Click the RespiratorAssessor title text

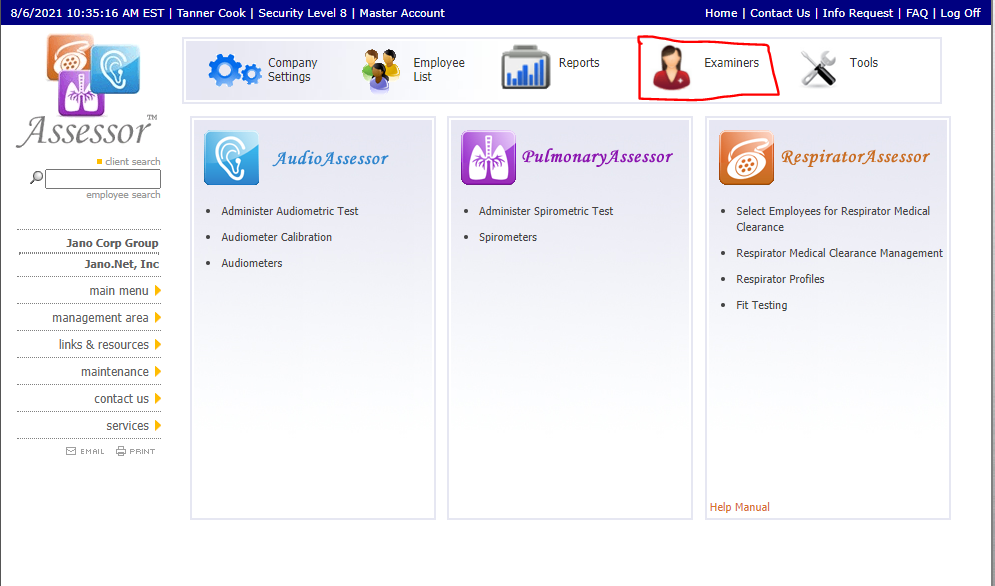[x=855, y=157]
